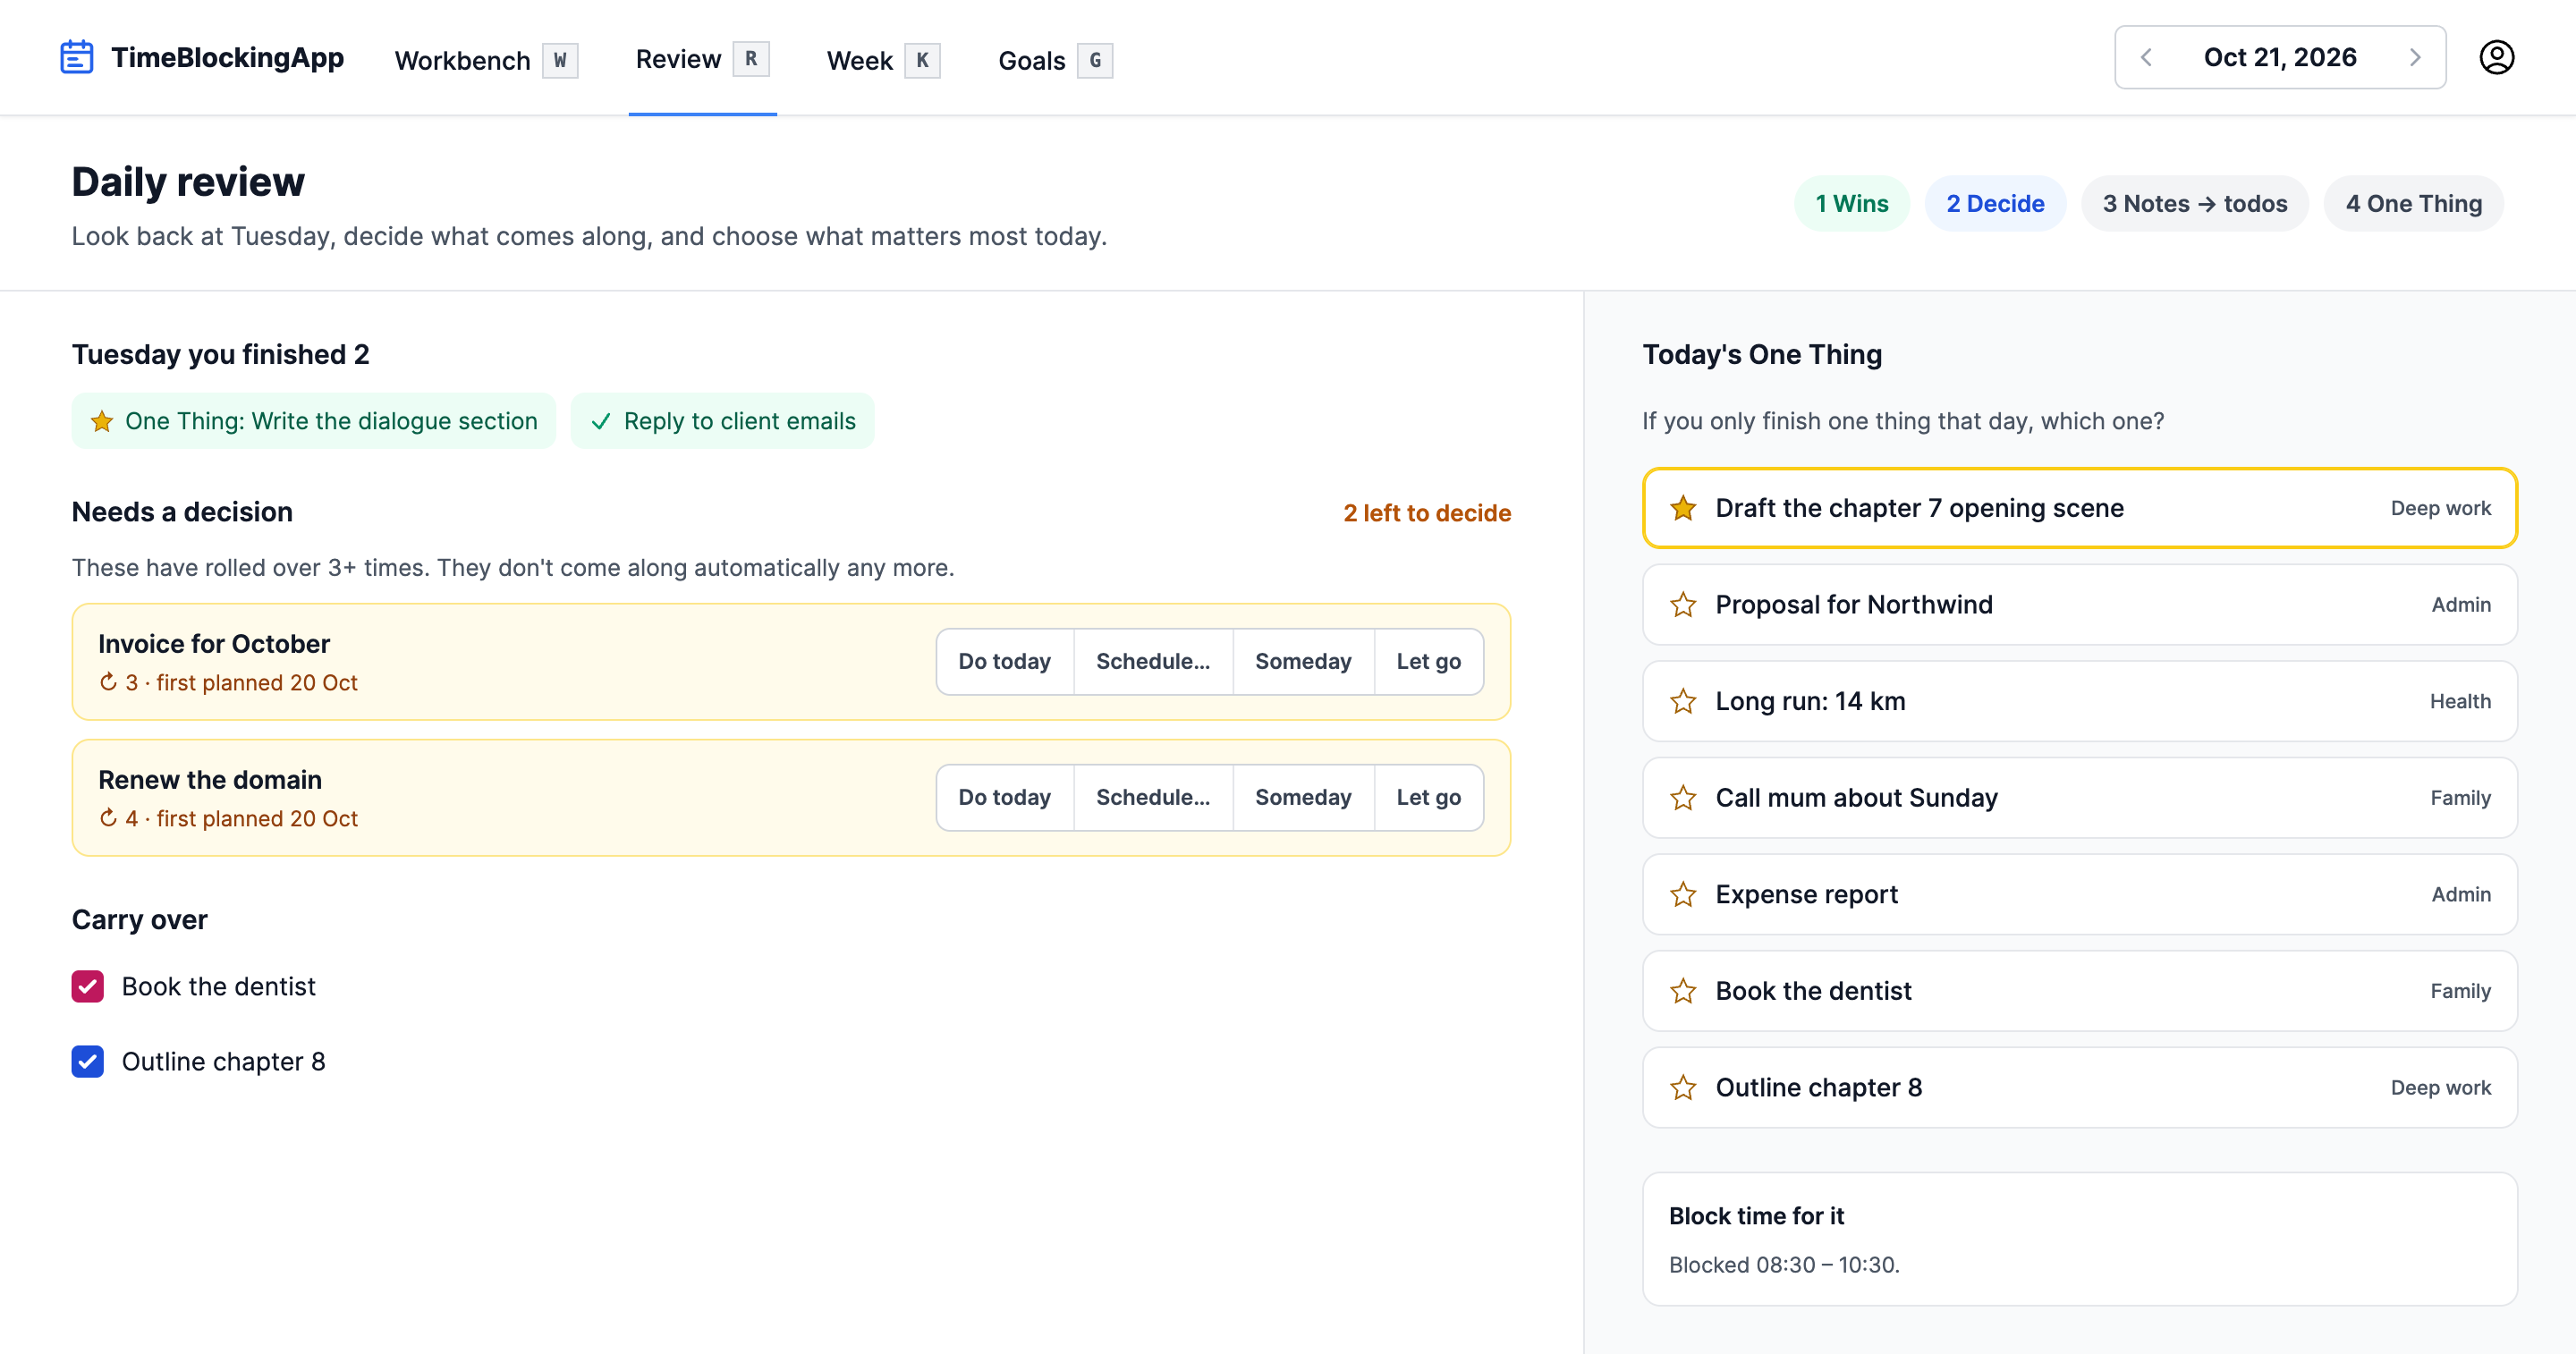Jump to step '4 One Thing'
The width and height of the screenshot is (2576, 1354).
[2414, 203]
